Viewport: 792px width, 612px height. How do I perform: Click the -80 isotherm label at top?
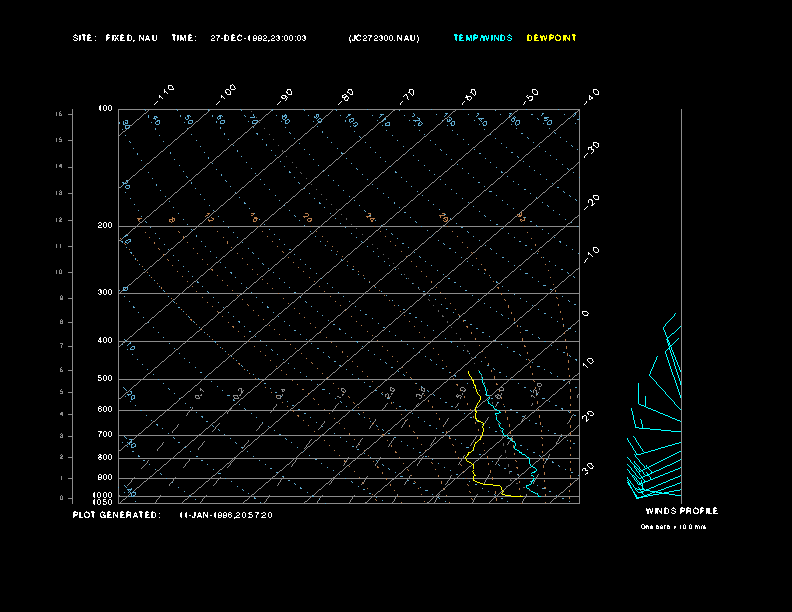click(x=346, y=96)
